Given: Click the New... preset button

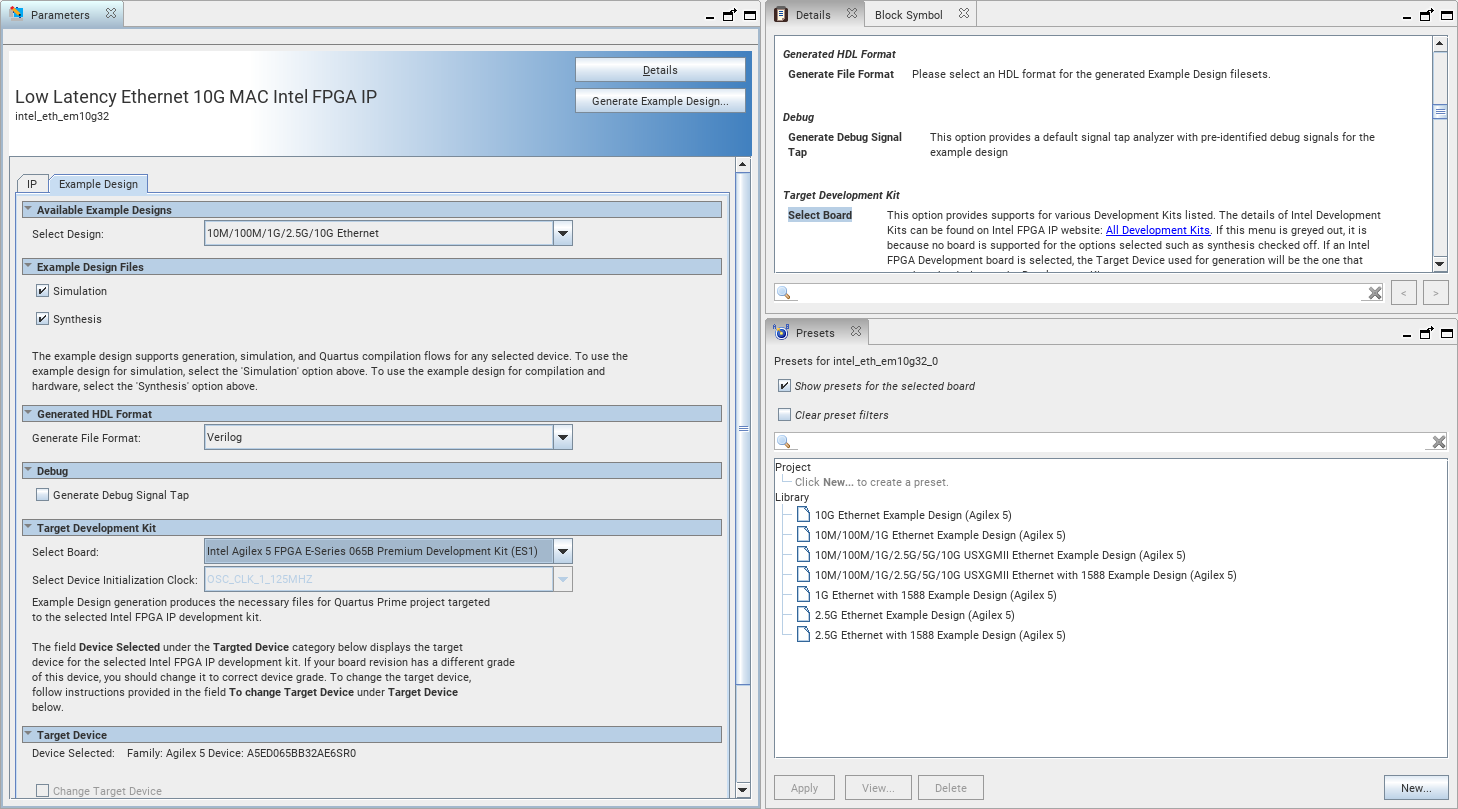Looking at the screenshot, I should click(1416, 788).
